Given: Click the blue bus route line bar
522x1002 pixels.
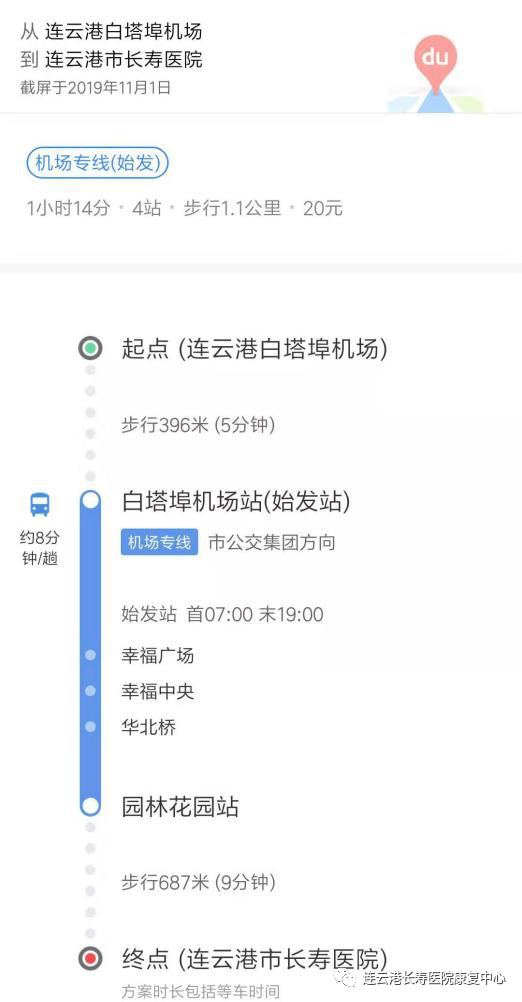Looking at the screenshot, I should pos(91,653).
